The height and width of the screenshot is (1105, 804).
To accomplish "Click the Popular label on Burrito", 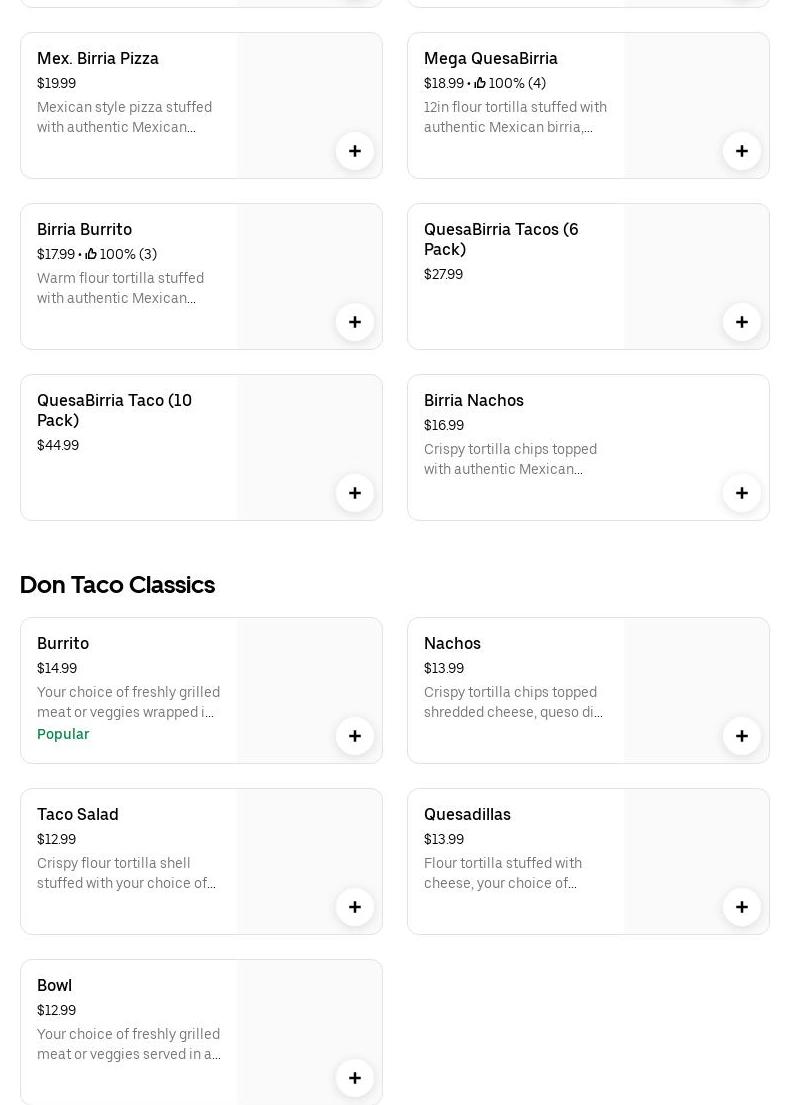I will [x=63, y=734].
